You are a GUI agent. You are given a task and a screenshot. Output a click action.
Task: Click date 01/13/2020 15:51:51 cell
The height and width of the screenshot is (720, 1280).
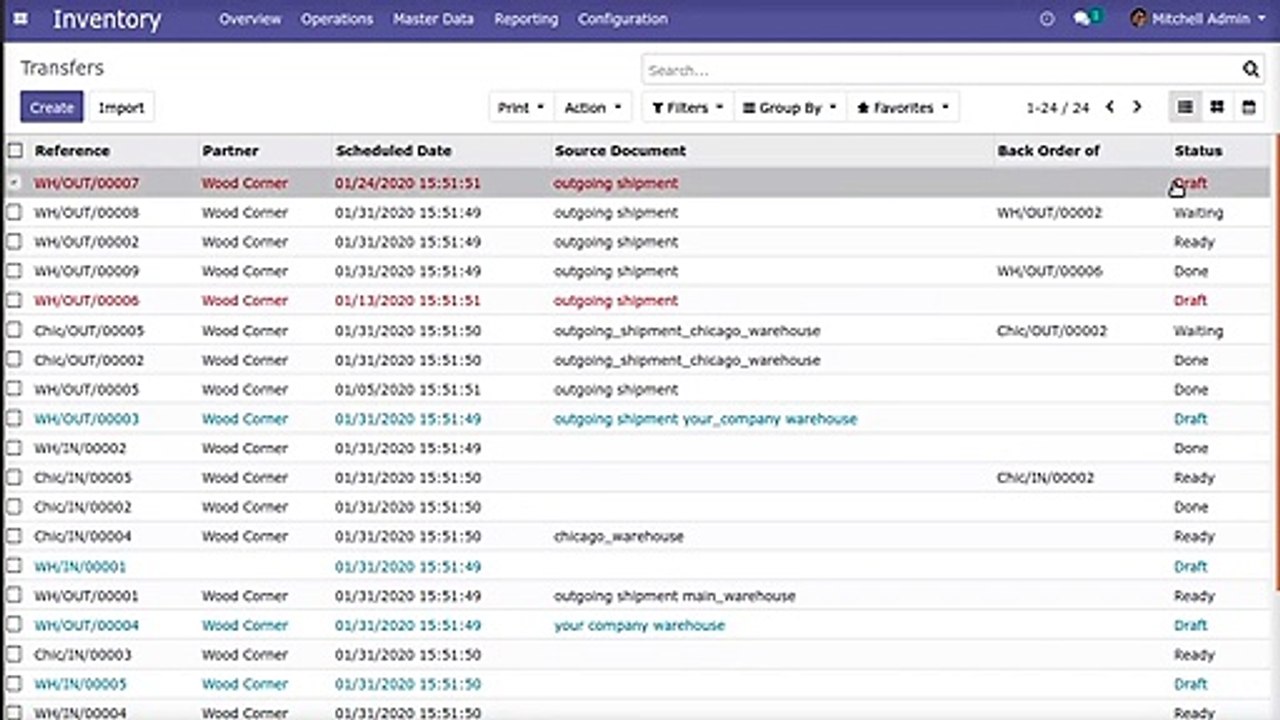point(408,301)
